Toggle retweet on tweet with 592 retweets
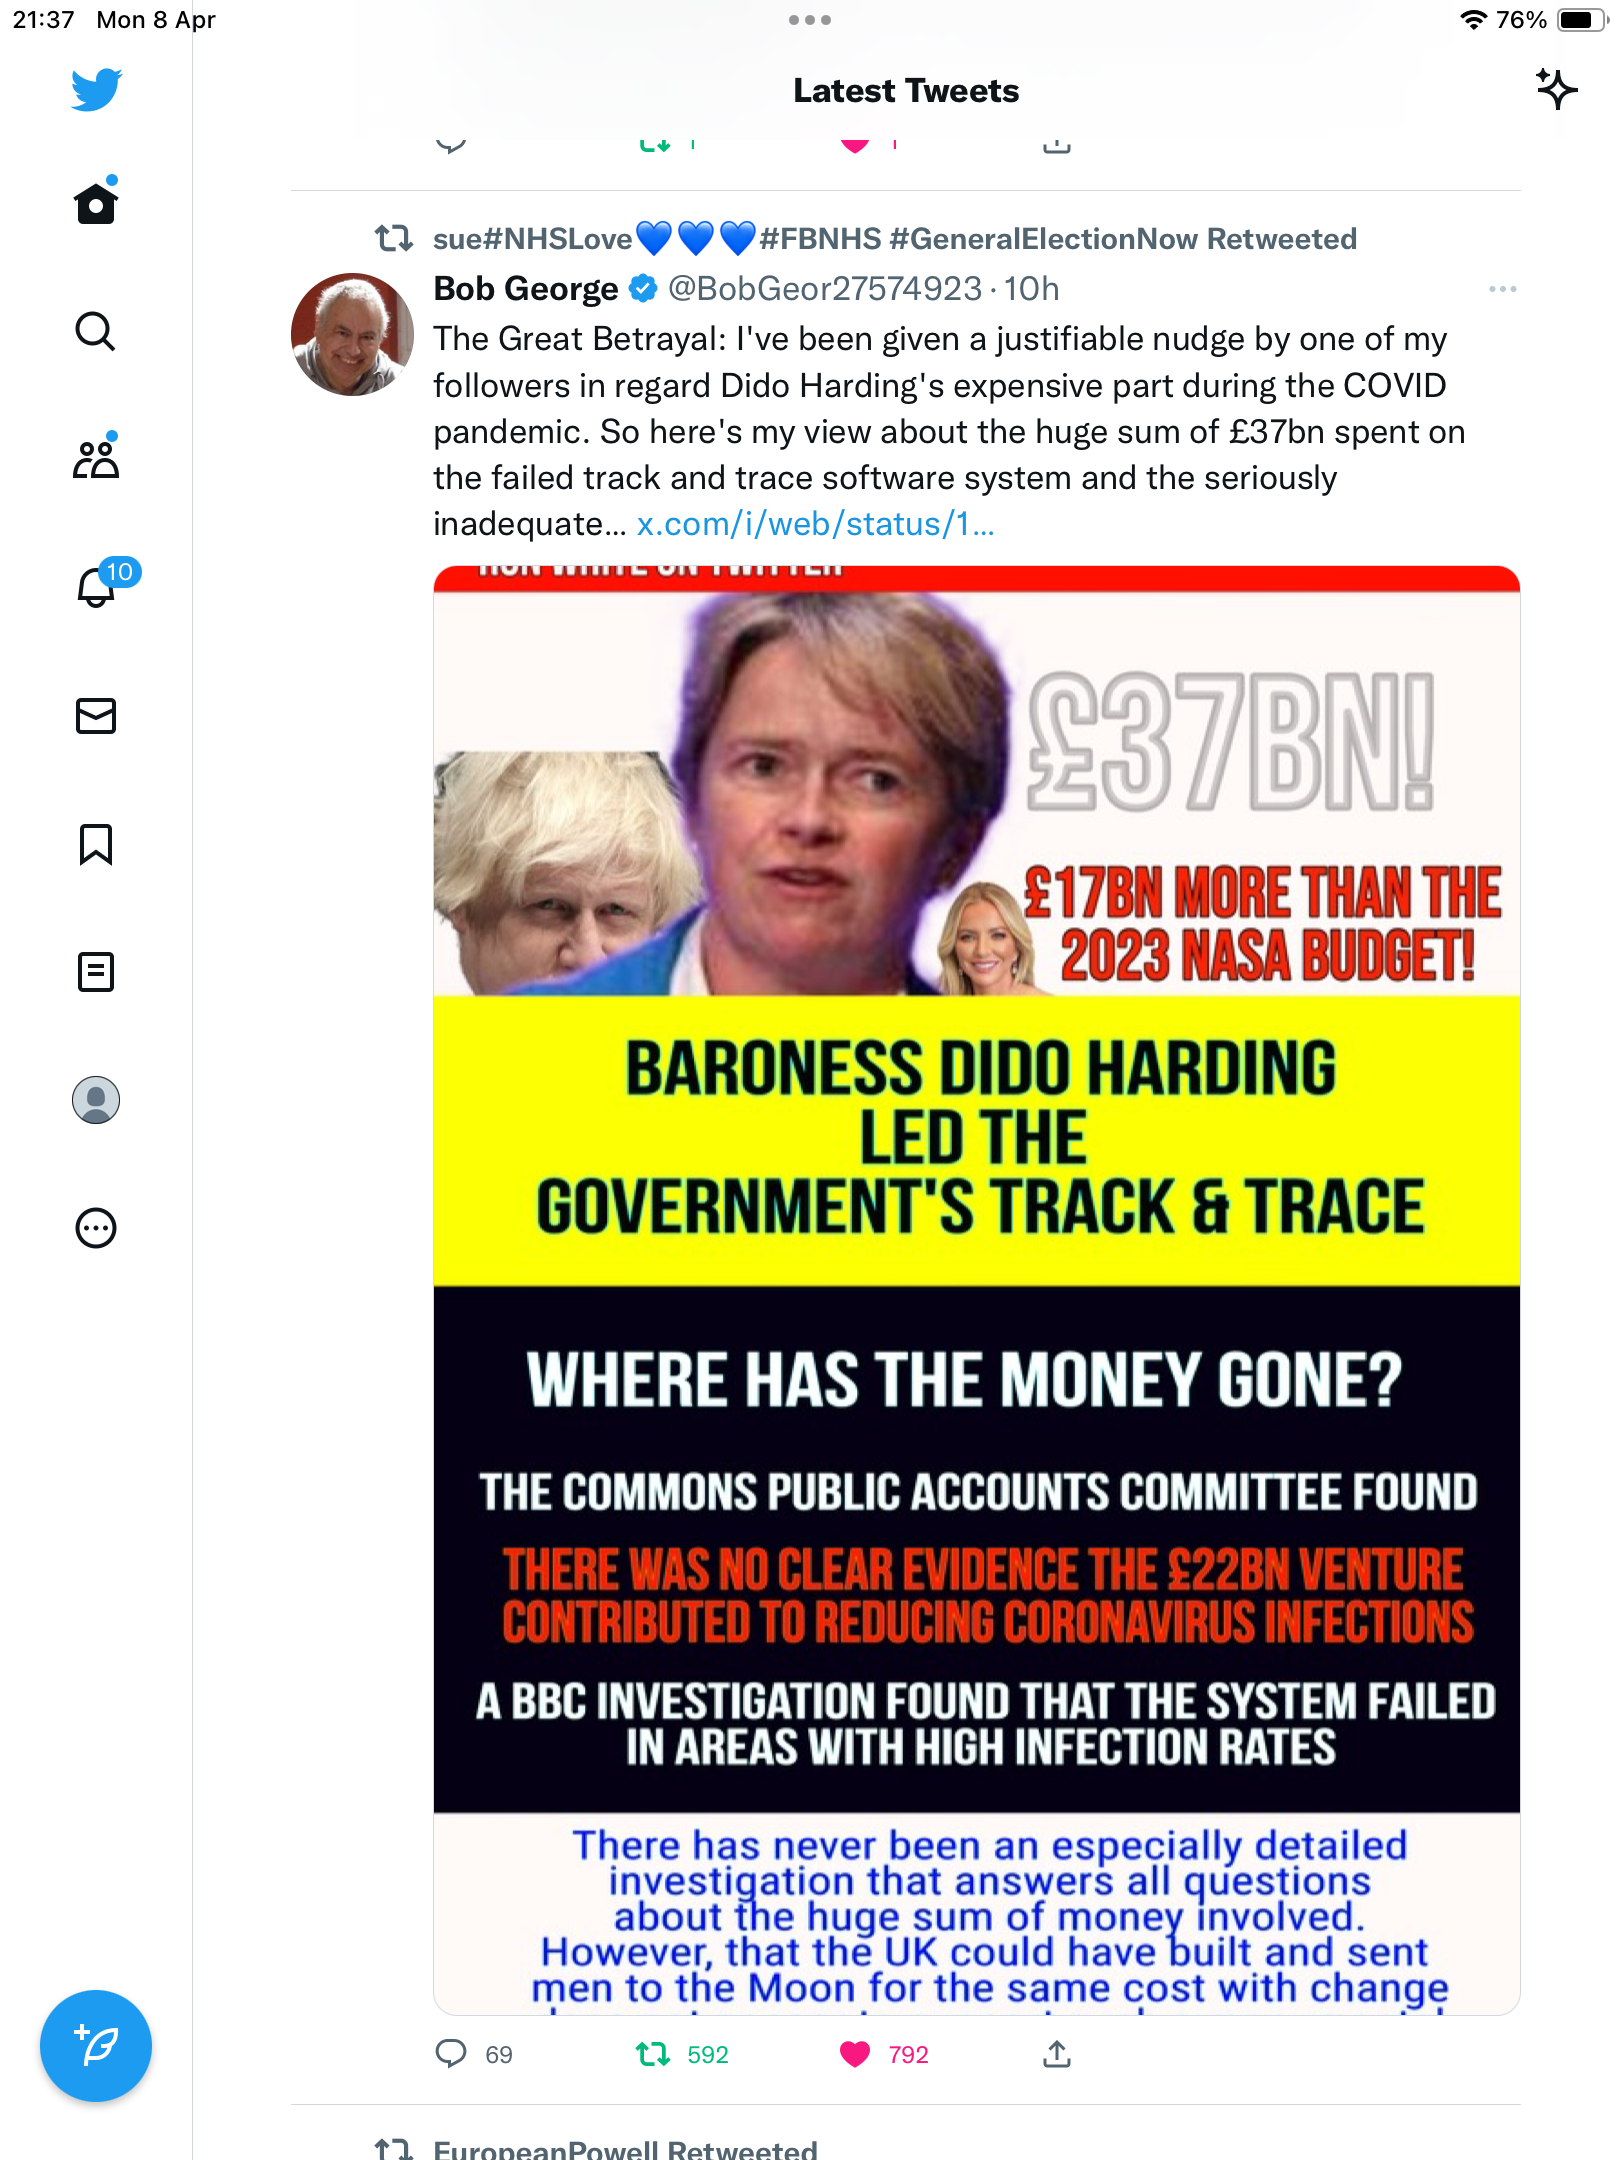The height and width of the screenshot is (2160, 1620). click(653, 2054)
